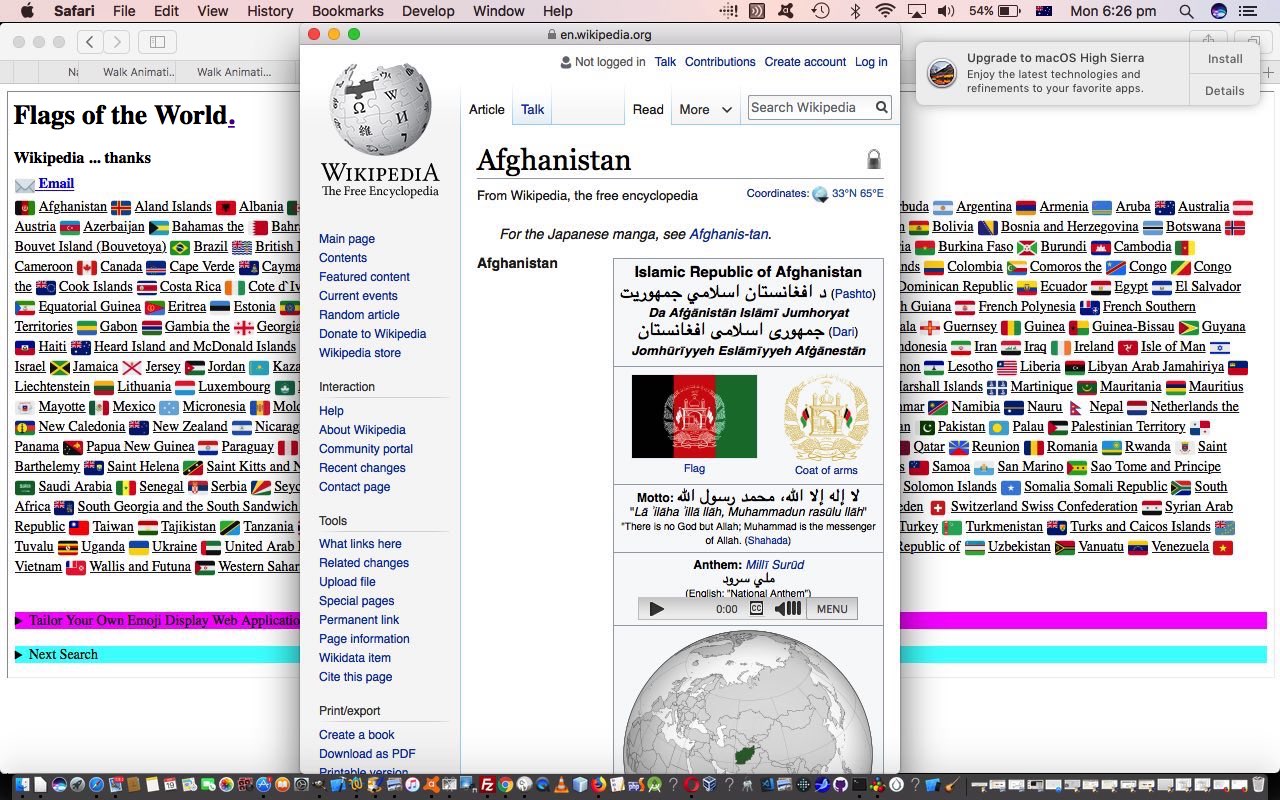Click the Log in link
The height and width of the screenshot is (800, 1280).
click(871, 62)
